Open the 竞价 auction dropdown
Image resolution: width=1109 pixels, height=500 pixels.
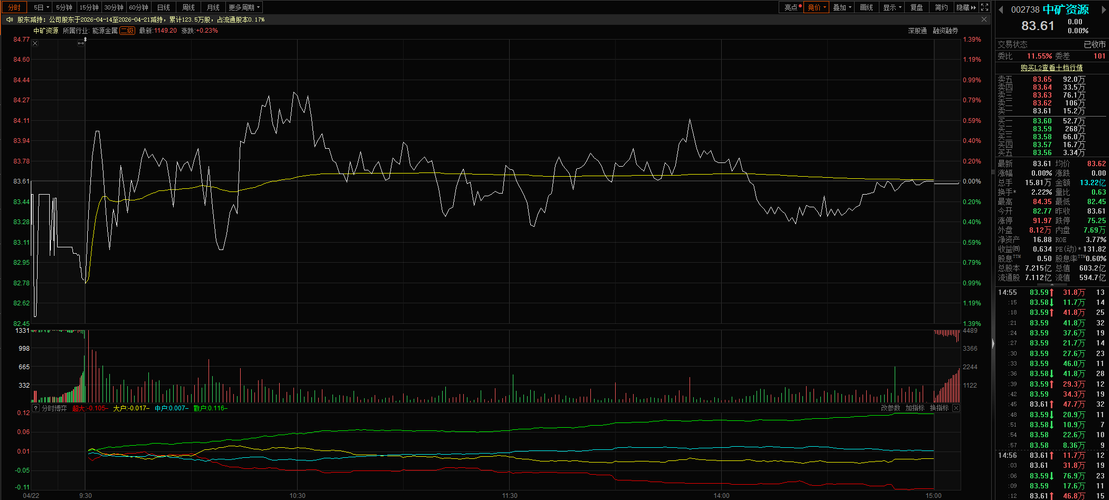click(816, 7)
